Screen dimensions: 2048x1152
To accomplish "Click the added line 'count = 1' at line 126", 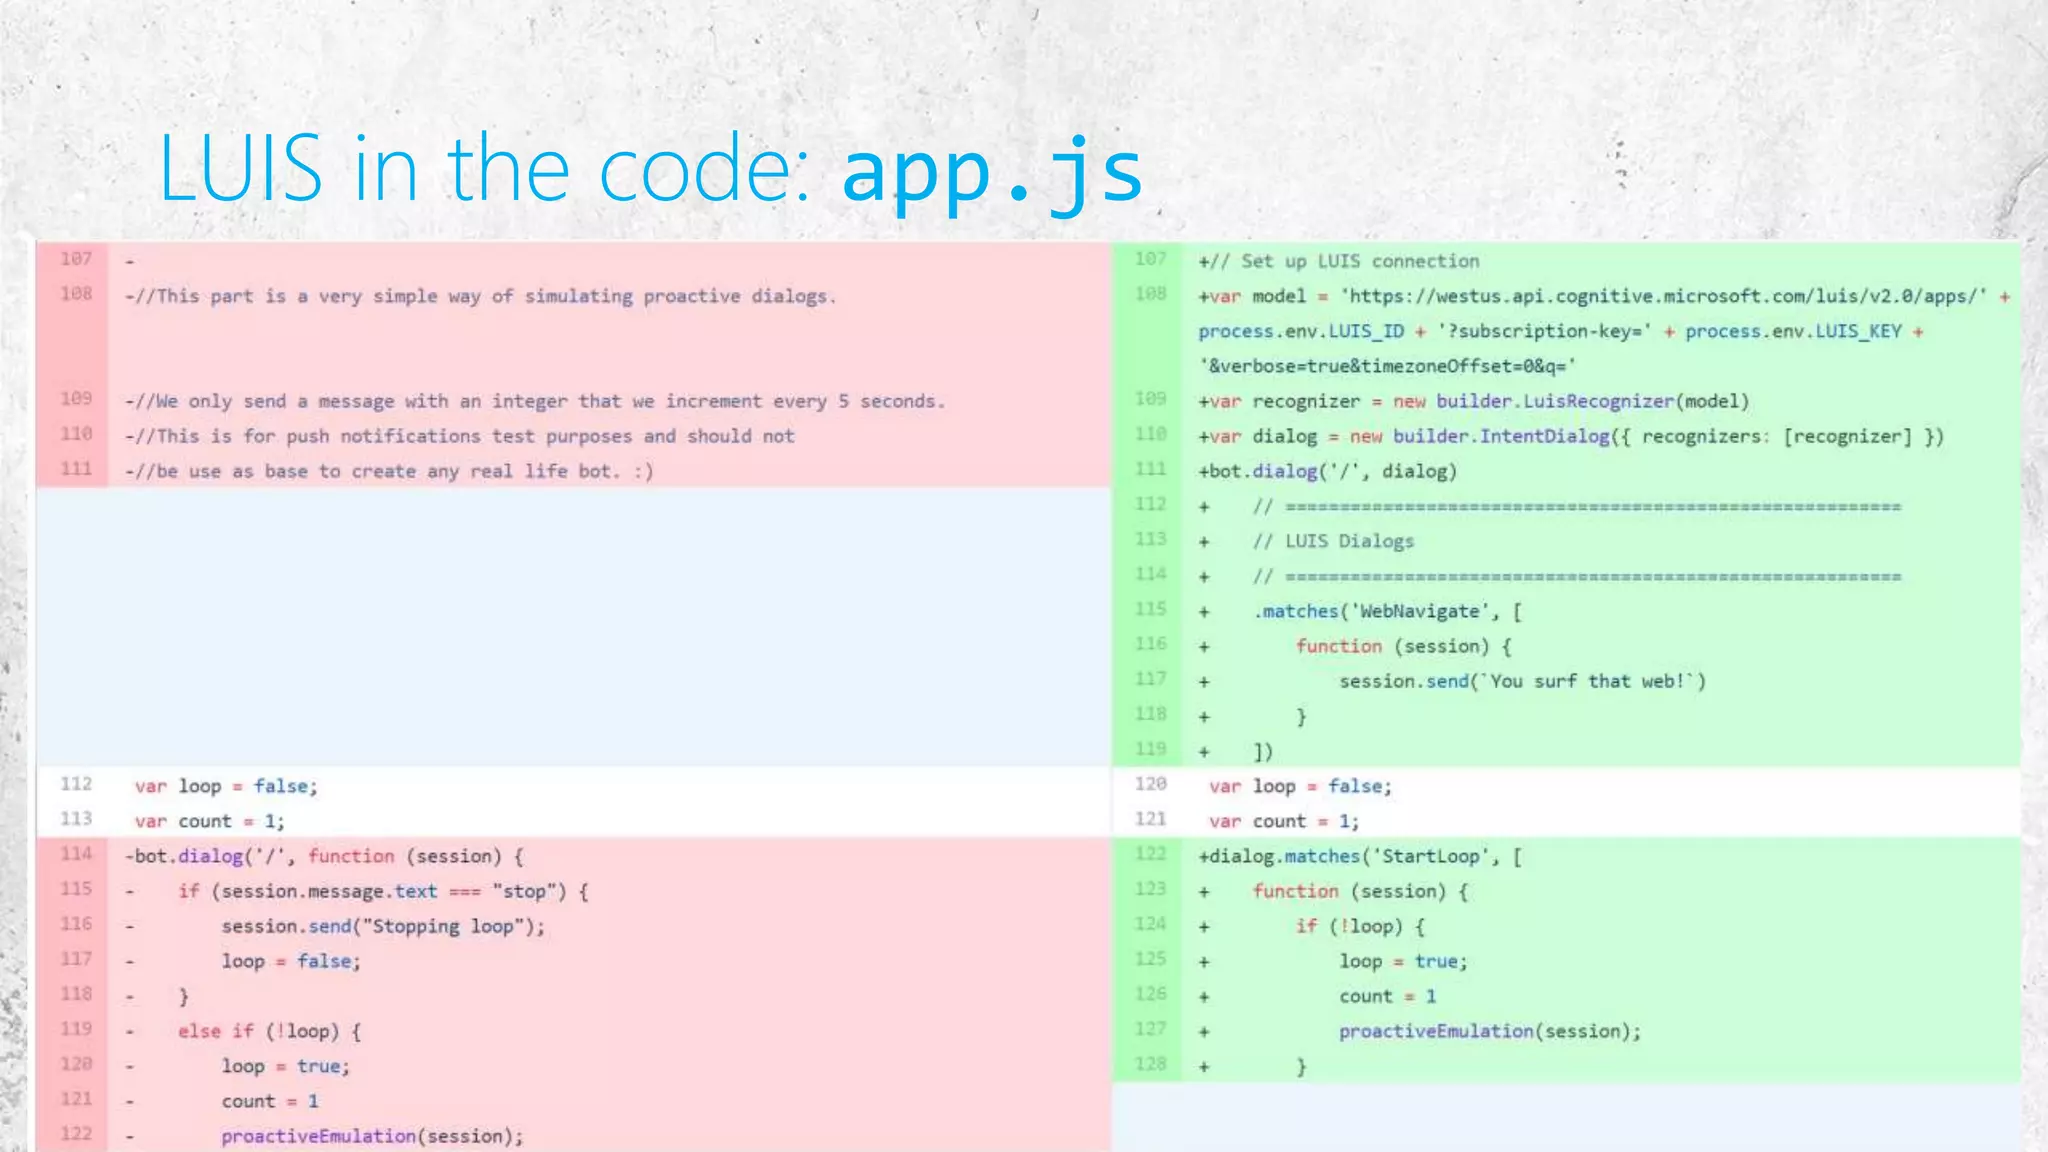I will click(x=1388, y=996).
